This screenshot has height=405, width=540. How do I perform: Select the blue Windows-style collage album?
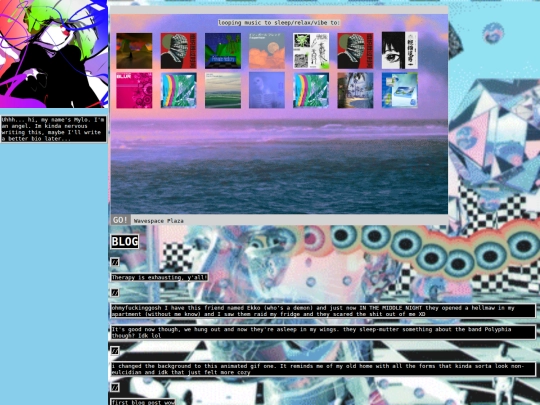399,90
